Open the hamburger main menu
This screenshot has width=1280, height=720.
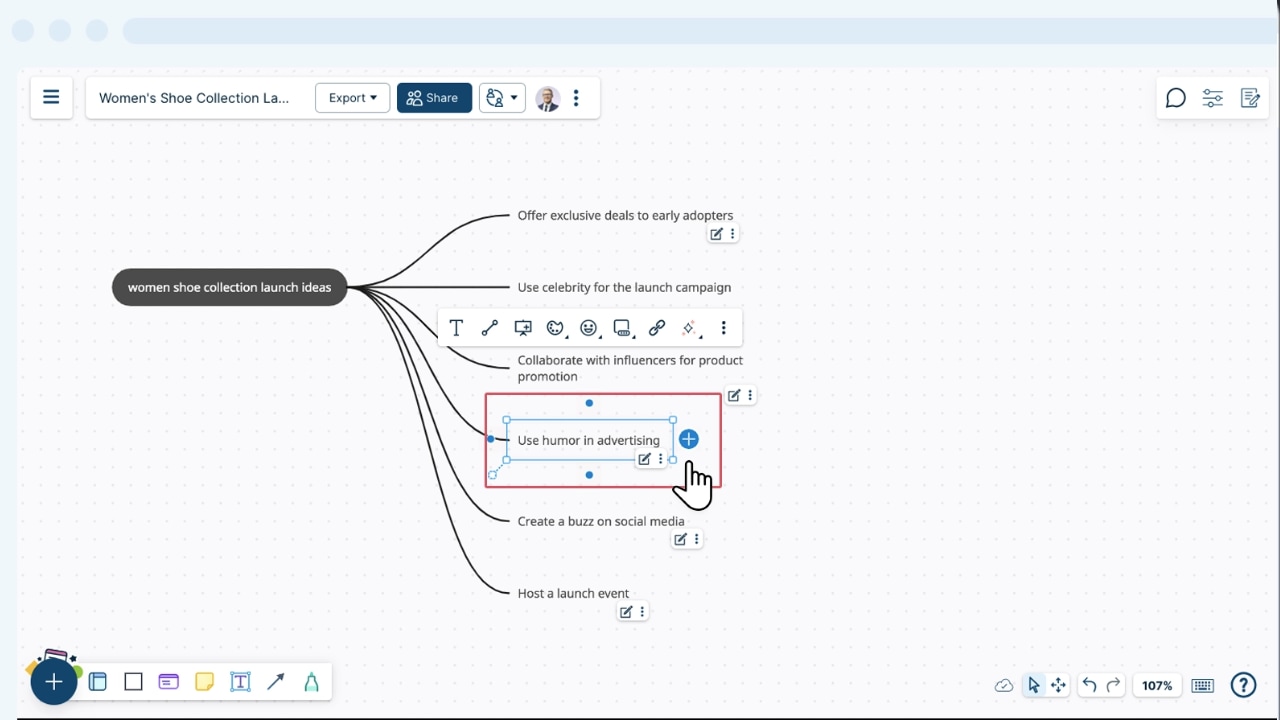(51, 98)
